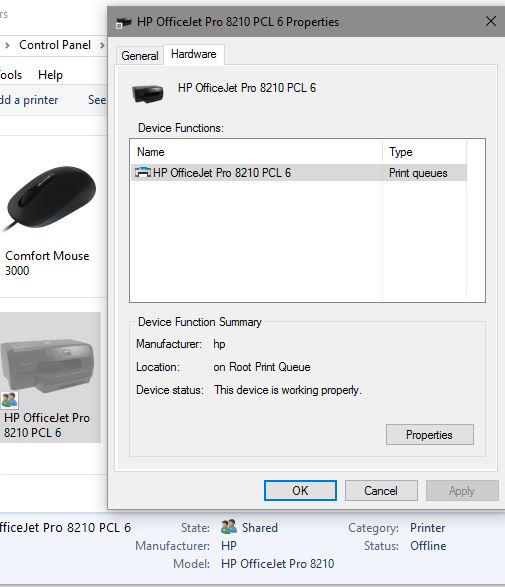Expand the chevron after Control Panel breadcrumb
This screenshot has height=587, width=505.
point(101,45)
